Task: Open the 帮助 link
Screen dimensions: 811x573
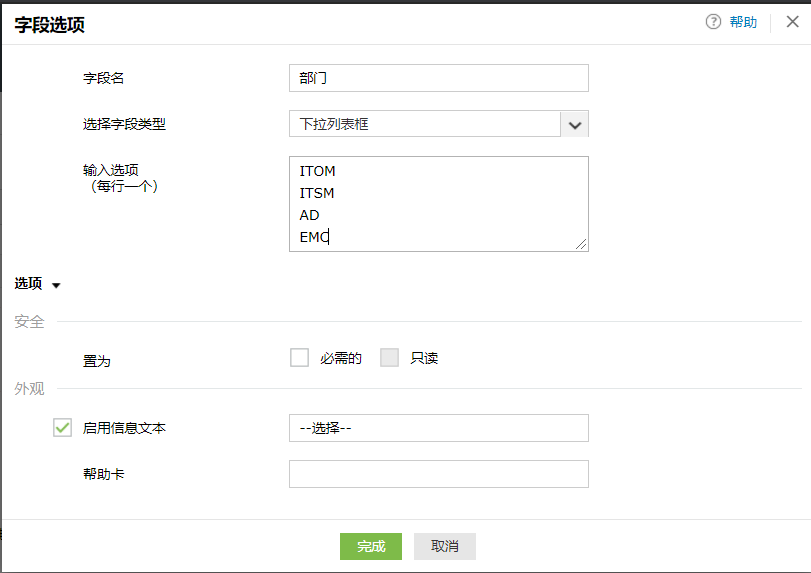Action: [x=743, y=22]
